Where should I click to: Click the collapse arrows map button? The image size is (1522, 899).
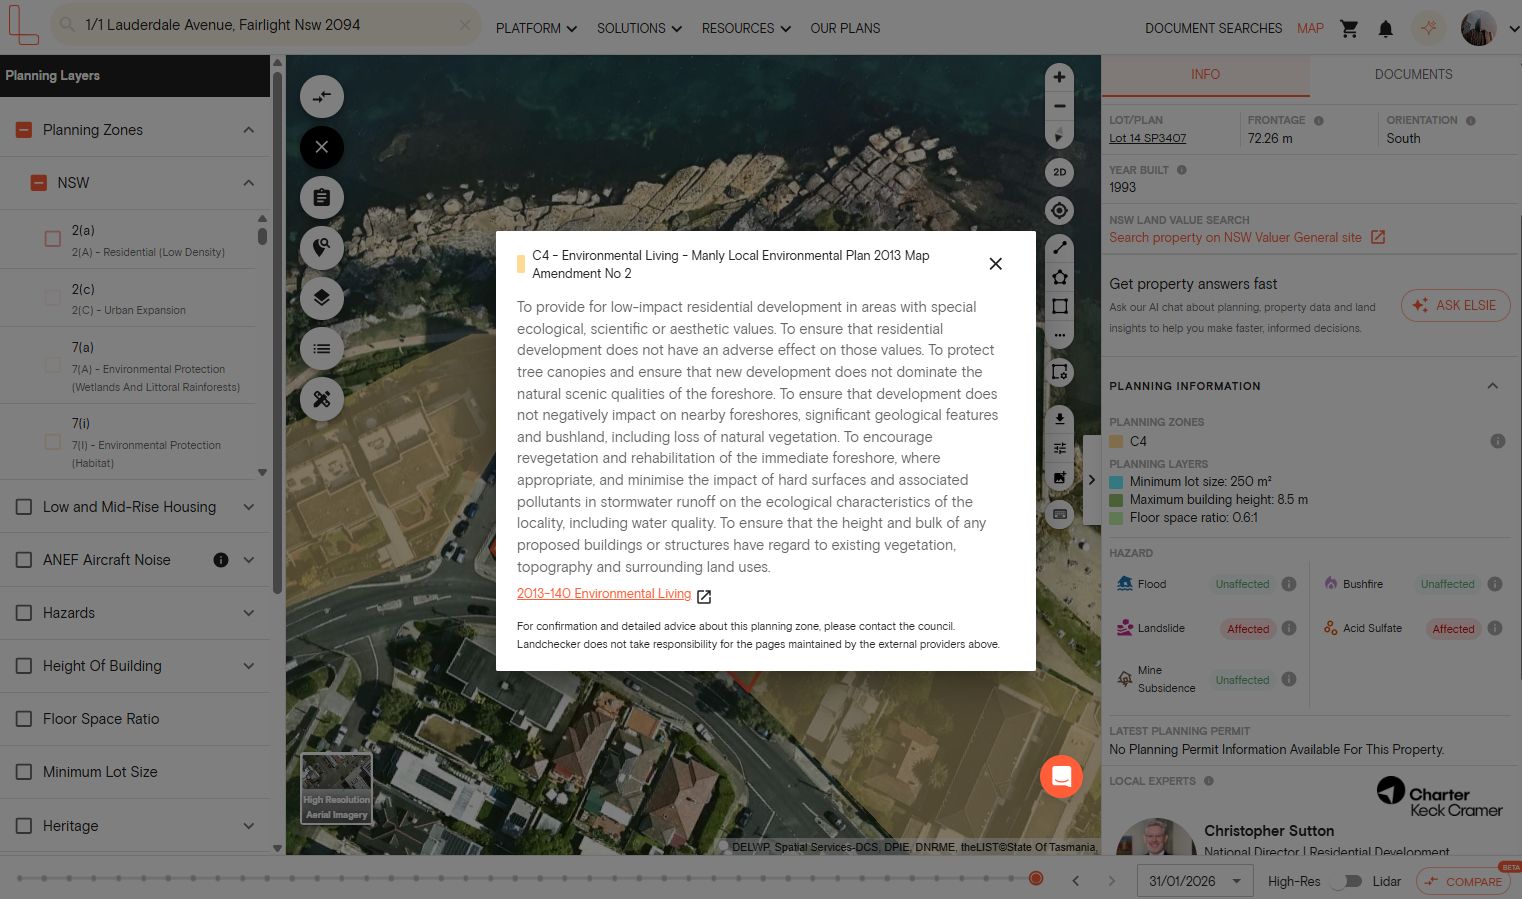(322, 97)
